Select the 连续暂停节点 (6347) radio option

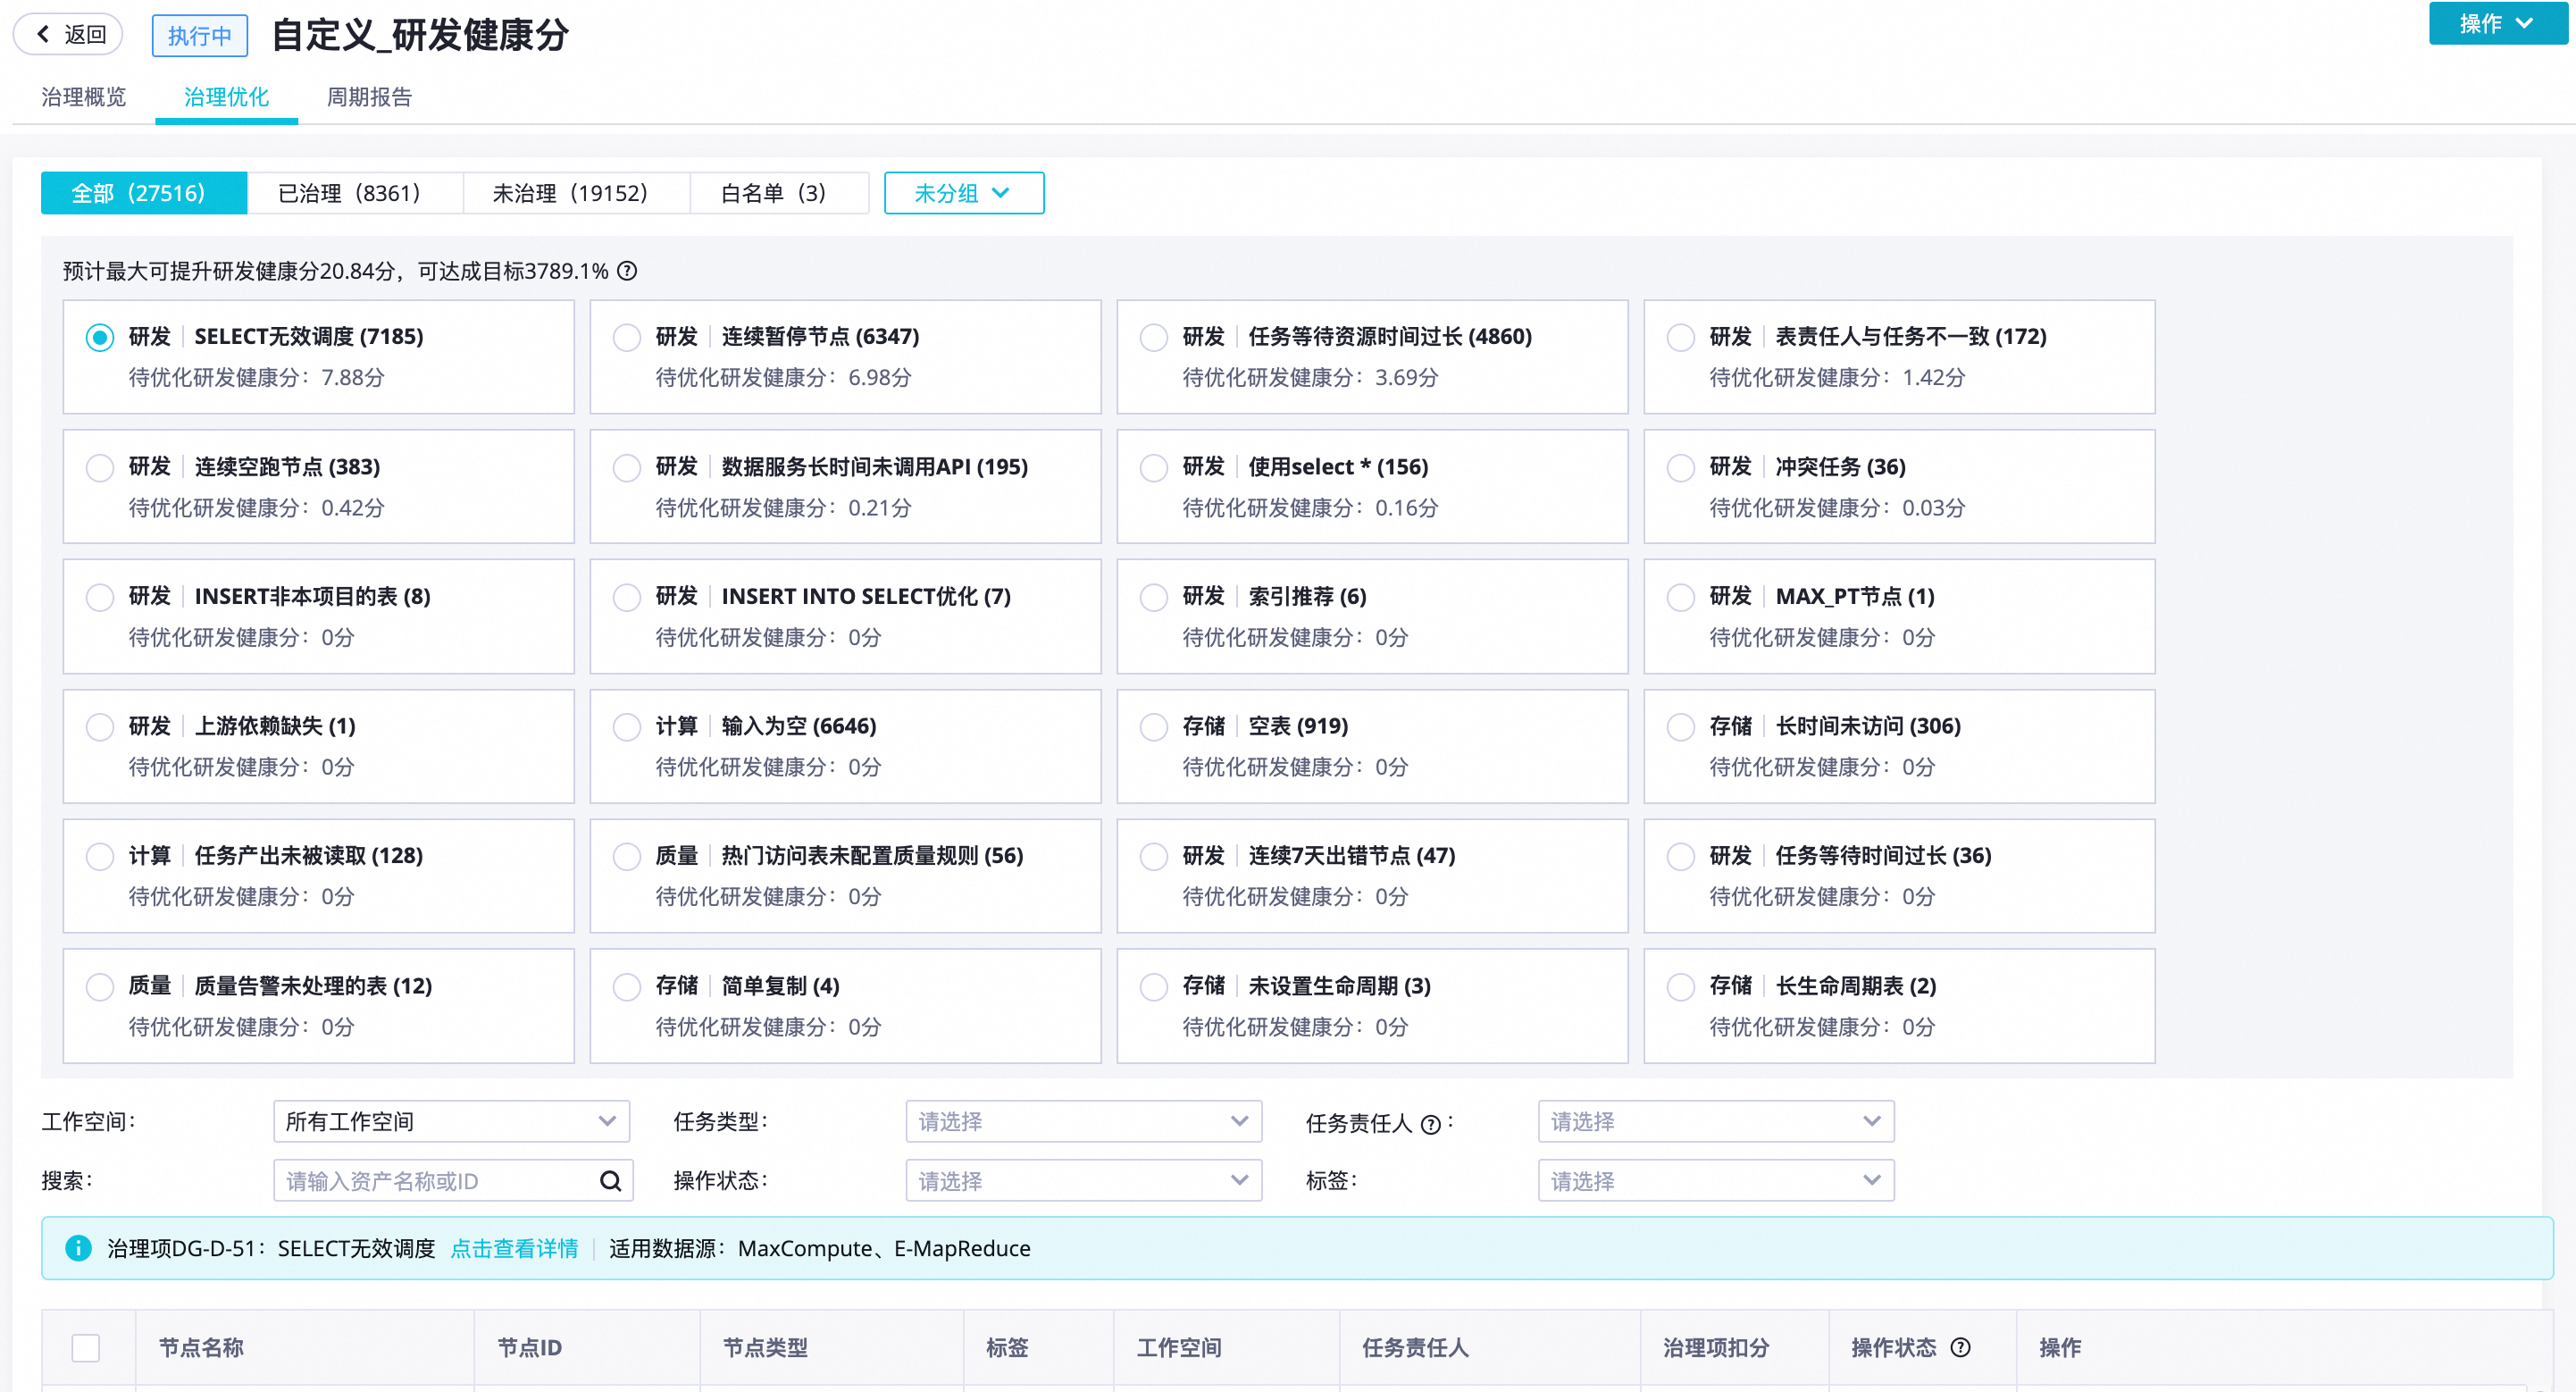pos(626,337)
